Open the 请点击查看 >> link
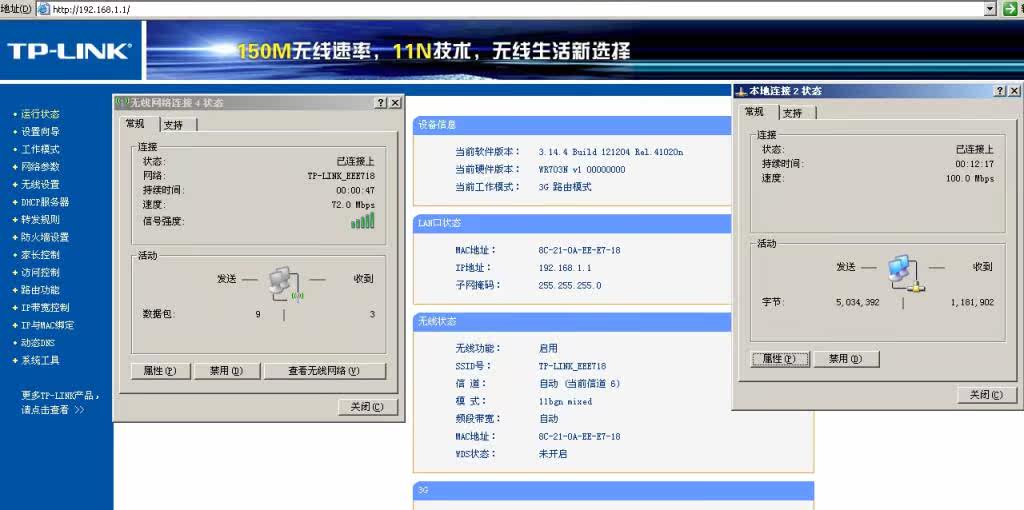 tap(53, 410)
